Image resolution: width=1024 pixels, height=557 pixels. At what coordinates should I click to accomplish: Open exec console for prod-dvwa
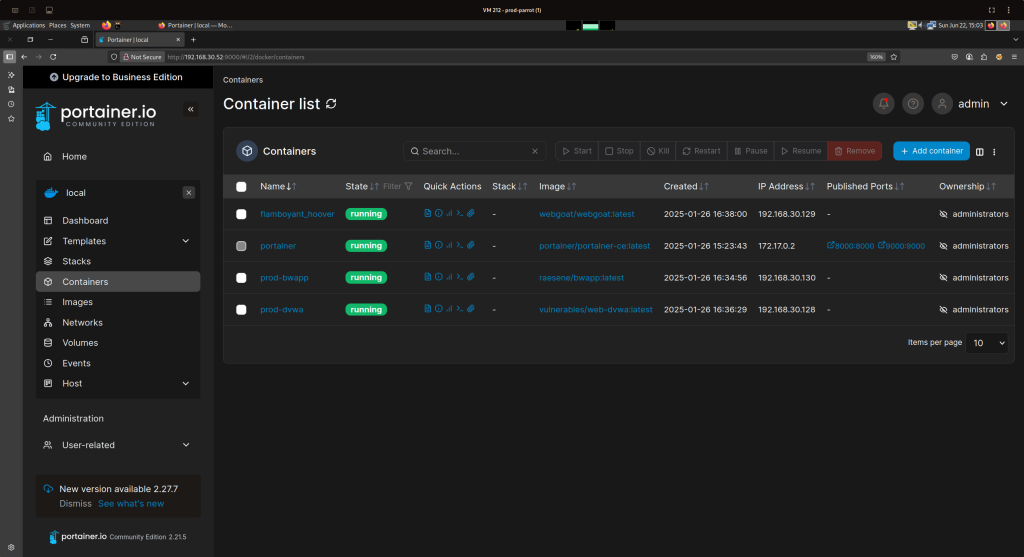460,309
